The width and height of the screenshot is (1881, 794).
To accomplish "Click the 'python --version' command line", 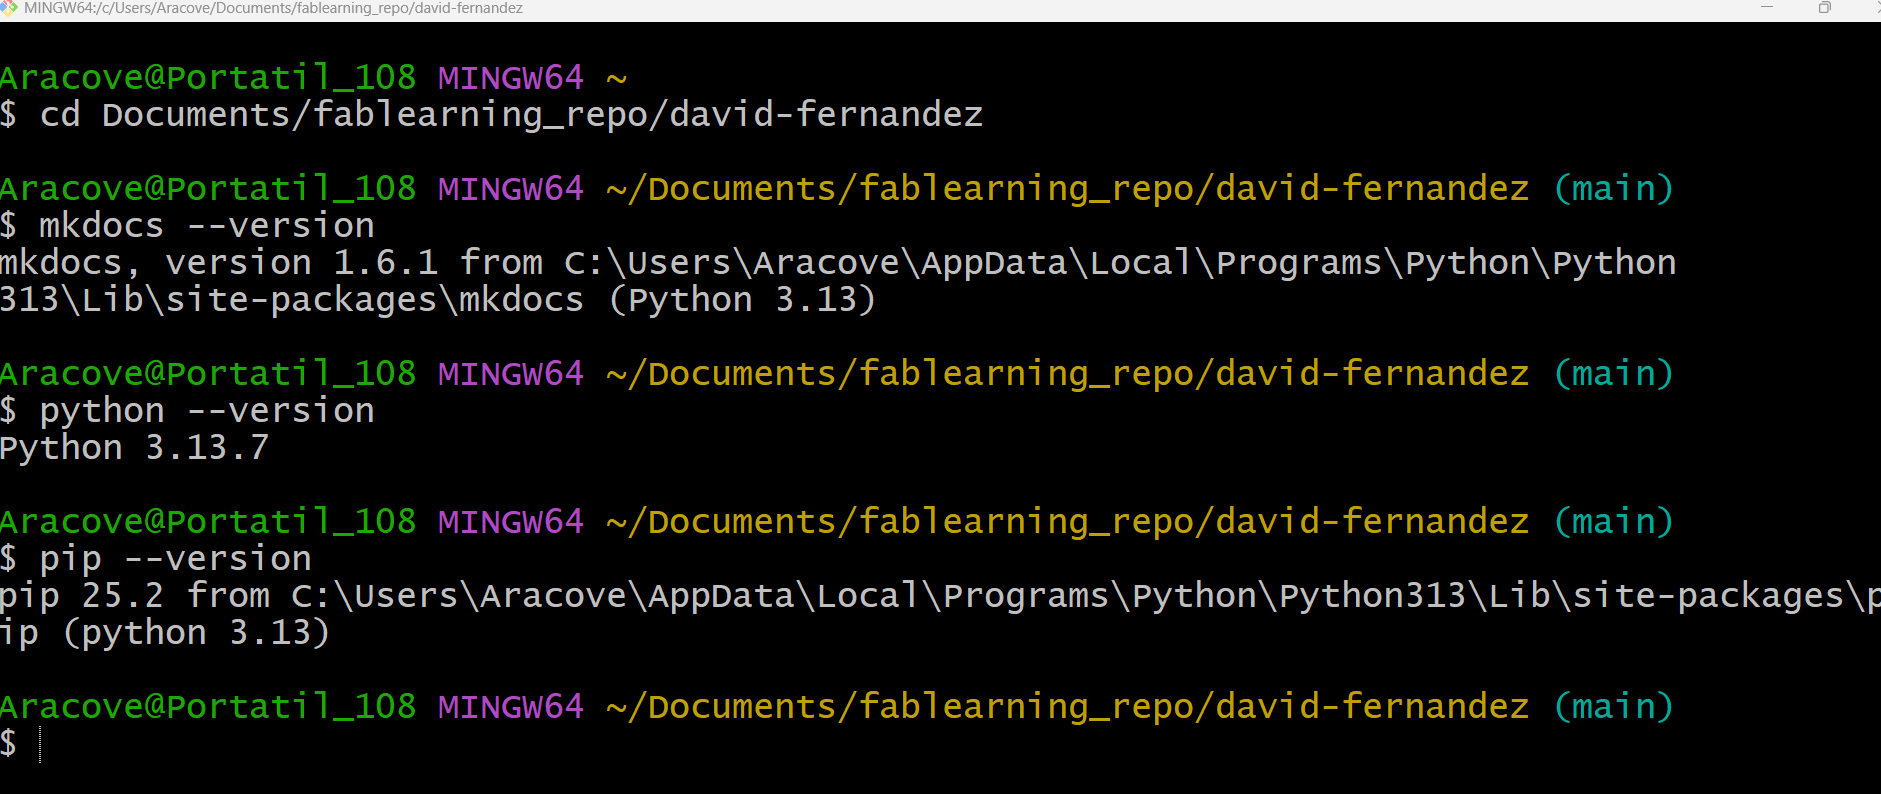I will [206, 411].
